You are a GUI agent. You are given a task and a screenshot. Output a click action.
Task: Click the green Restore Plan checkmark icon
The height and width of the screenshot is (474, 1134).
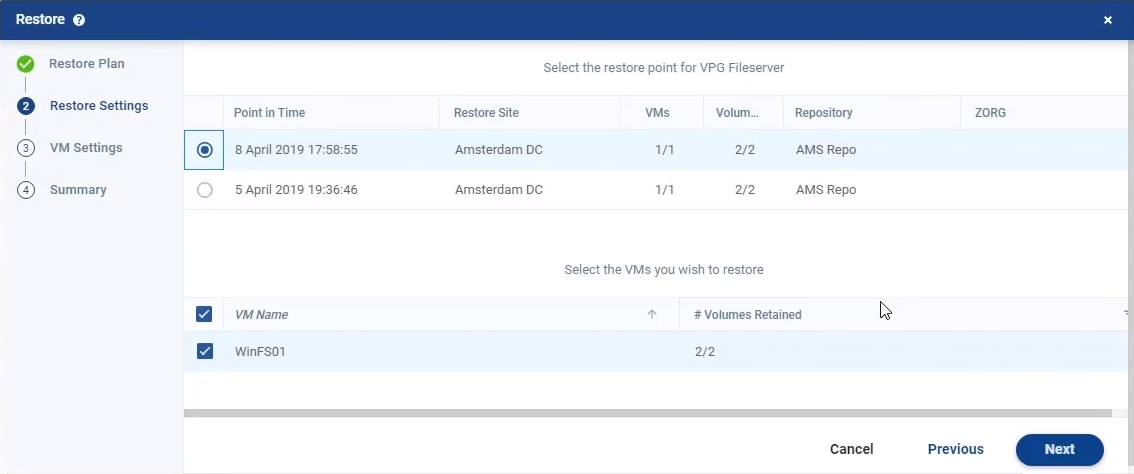click(25, 64)
